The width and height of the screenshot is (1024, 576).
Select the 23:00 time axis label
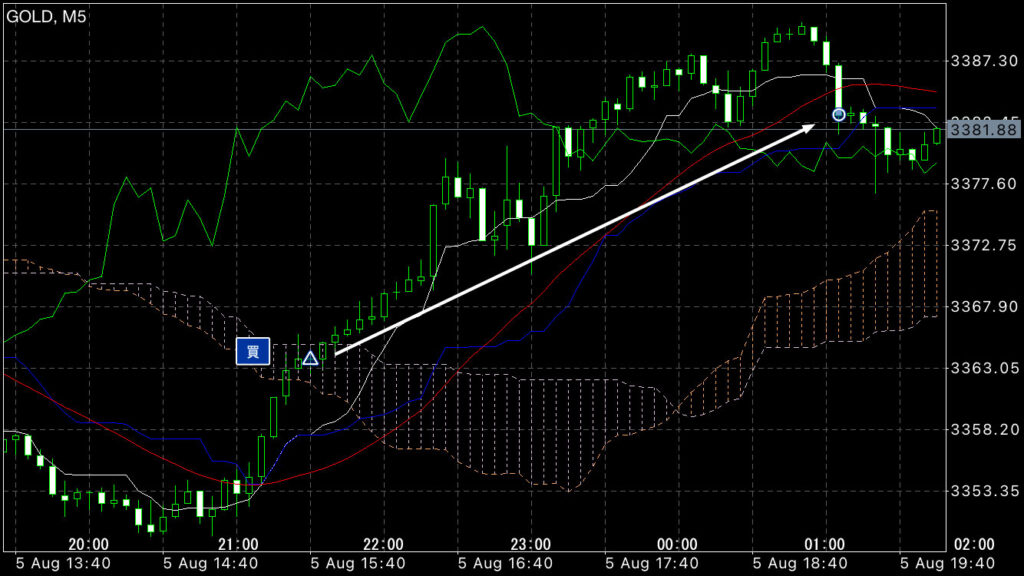pos(531,543)
